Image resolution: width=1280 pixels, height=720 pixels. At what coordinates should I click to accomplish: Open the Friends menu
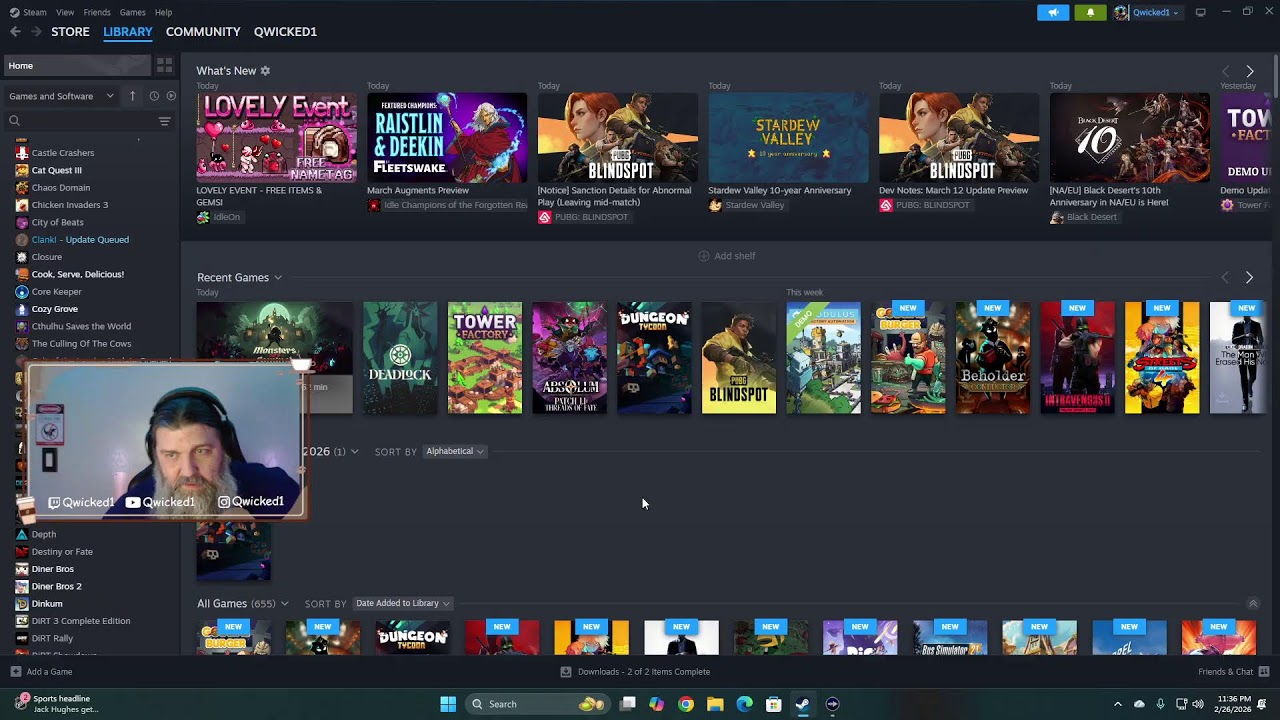pos(97,12)
